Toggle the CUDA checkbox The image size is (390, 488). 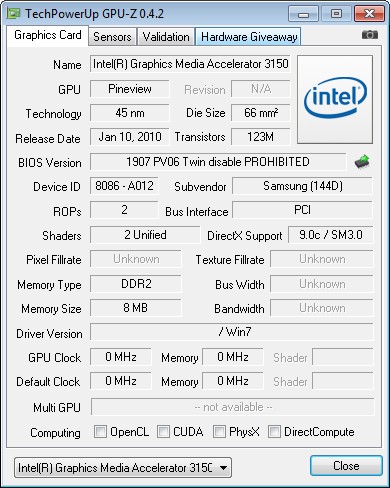pos(163,432)
